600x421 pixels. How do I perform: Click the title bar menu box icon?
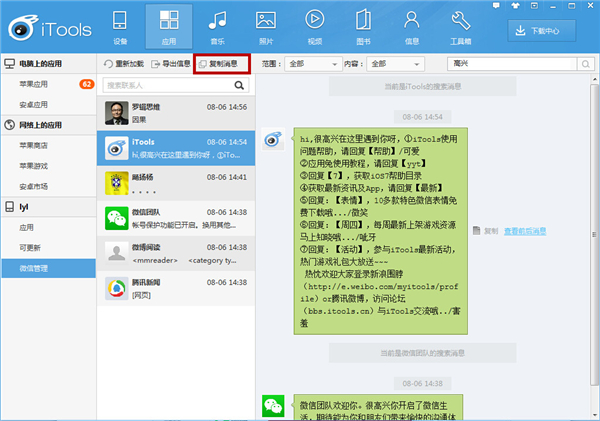click(x=534, y=5)
